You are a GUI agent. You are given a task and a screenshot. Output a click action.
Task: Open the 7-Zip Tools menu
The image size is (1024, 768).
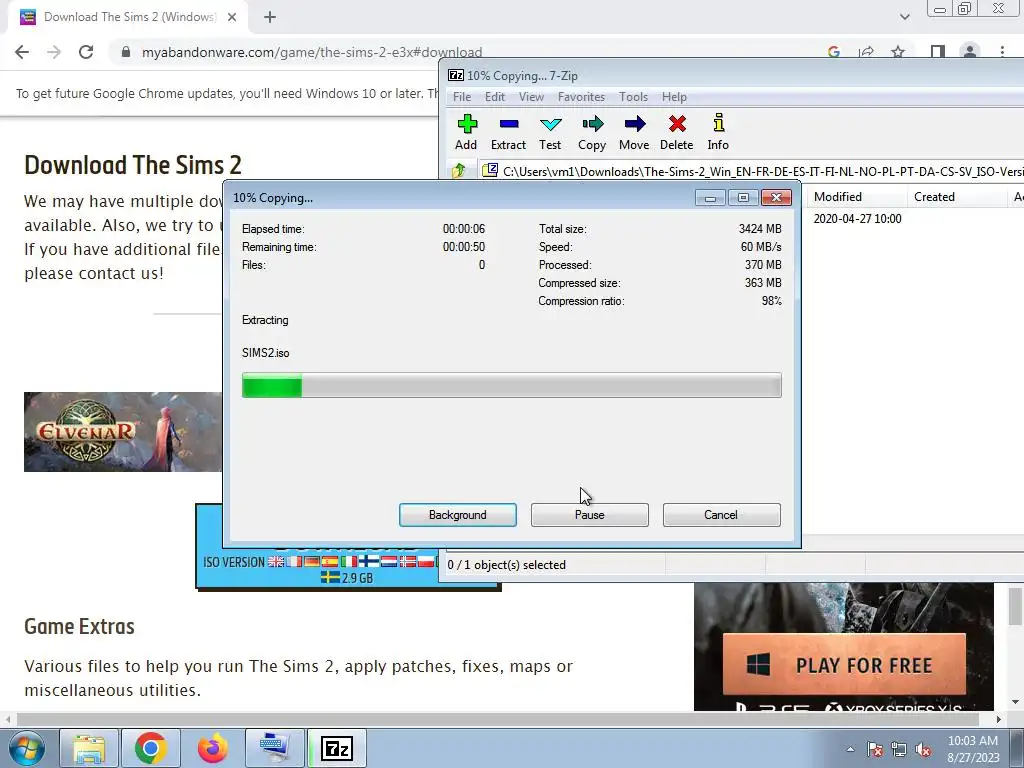633,97
